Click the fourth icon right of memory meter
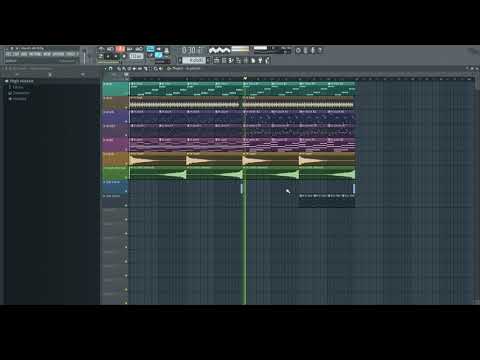Viewport: 480px width, 360px height. [x=319, y=50]
